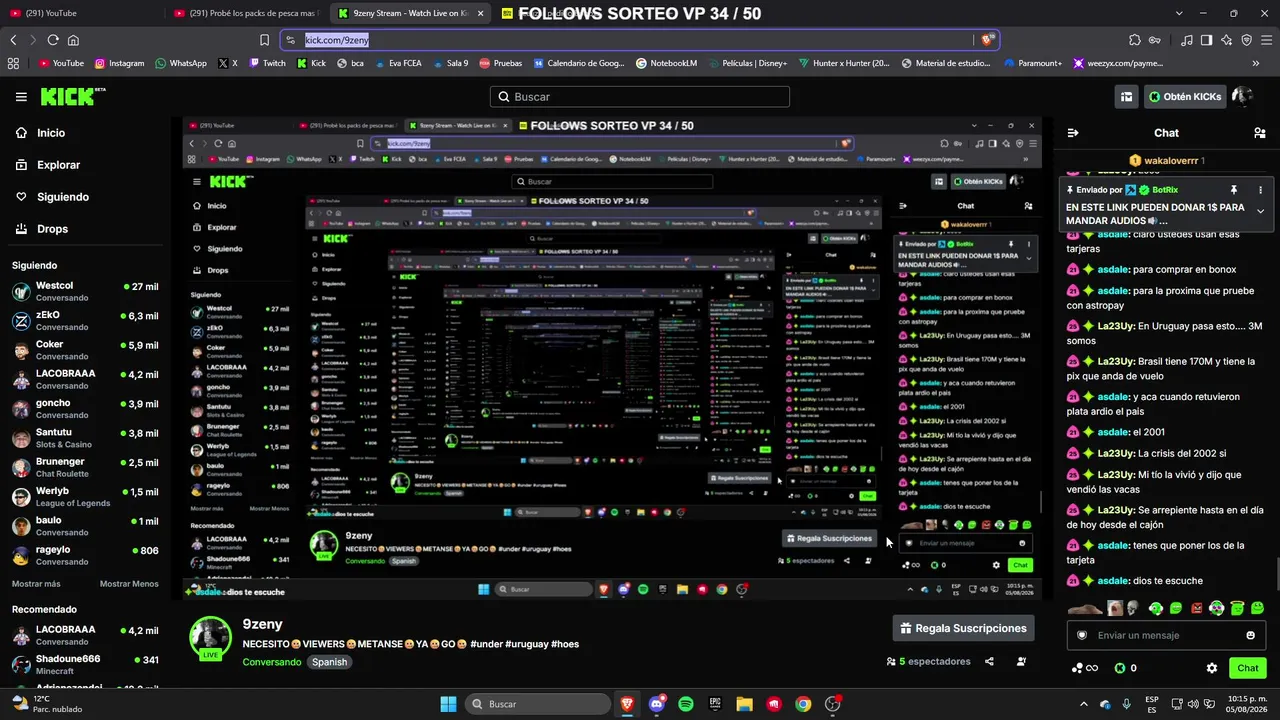Open the chat settings gear
This screenshot has width=1280, height=720.
pyautogui.click(x=1212, y=668)
